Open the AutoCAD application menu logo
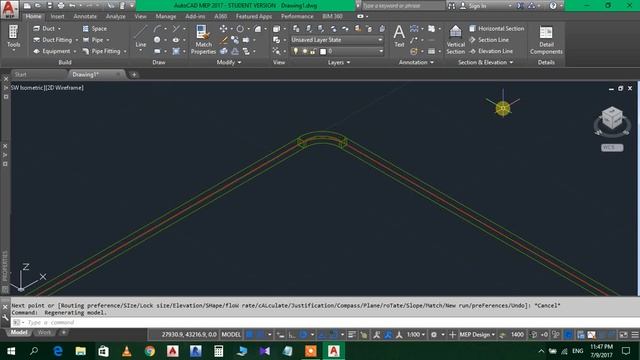The width and height of the screenshot is (640, 360). pos(9,9)
